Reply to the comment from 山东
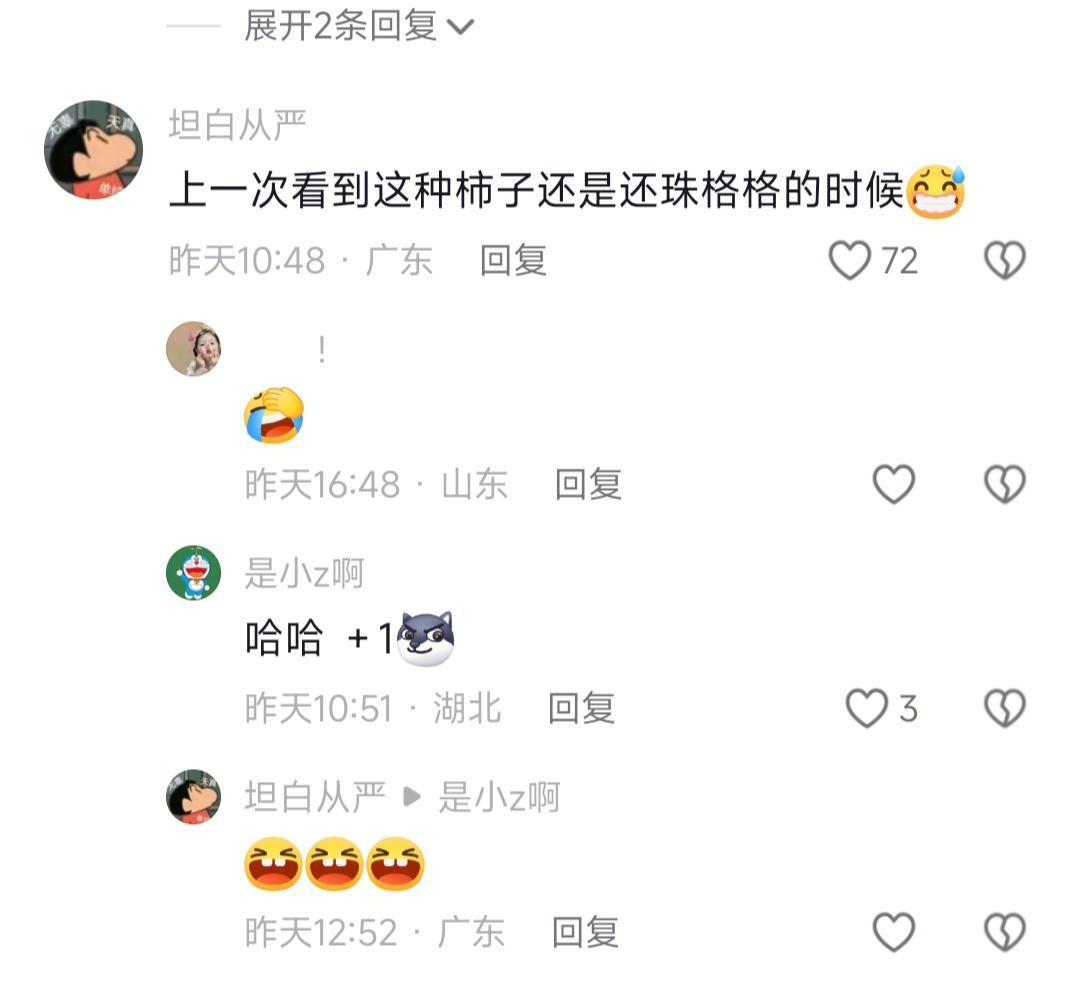Viewport: 1079px width, 994px height. coord(588,485)
